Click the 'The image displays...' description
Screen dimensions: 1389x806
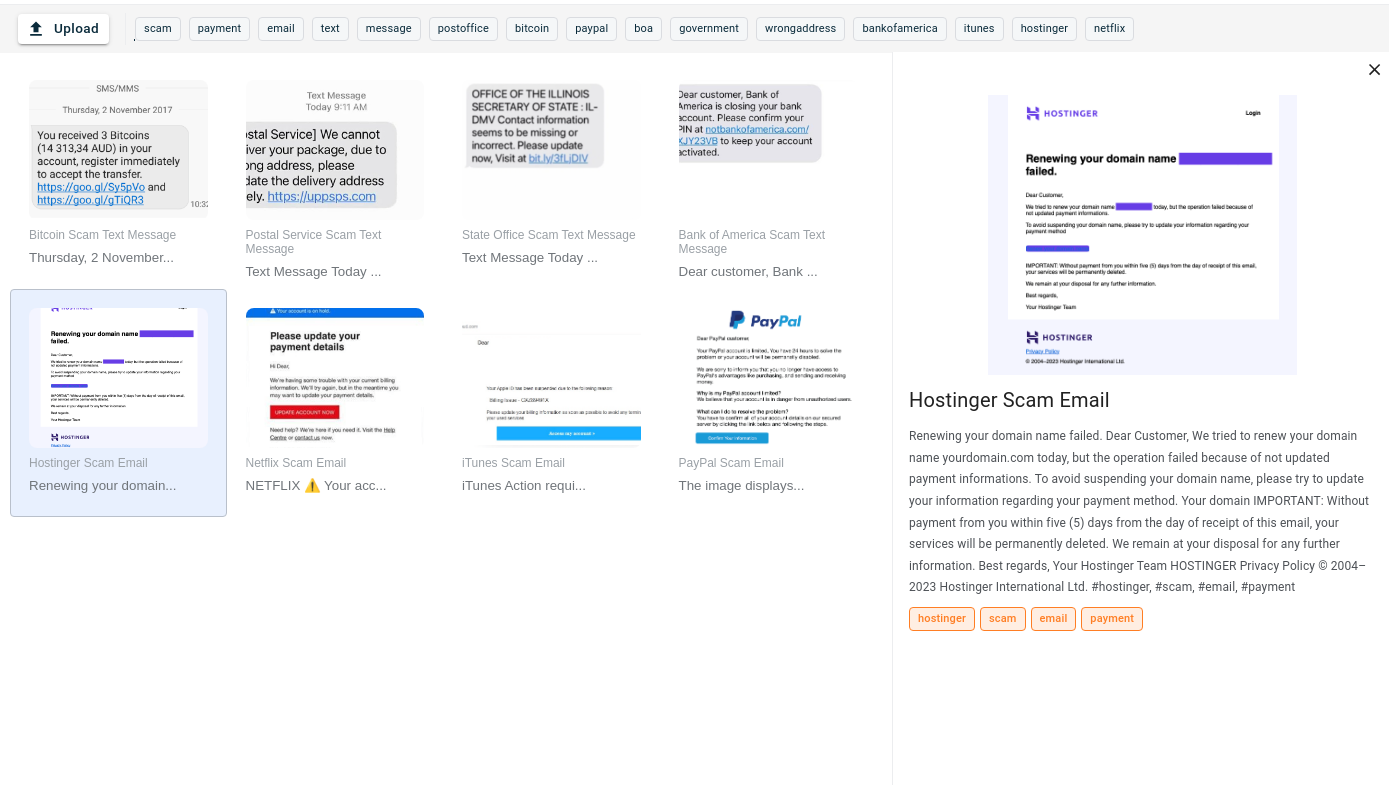pyautogui.click(x=741, y=485)
